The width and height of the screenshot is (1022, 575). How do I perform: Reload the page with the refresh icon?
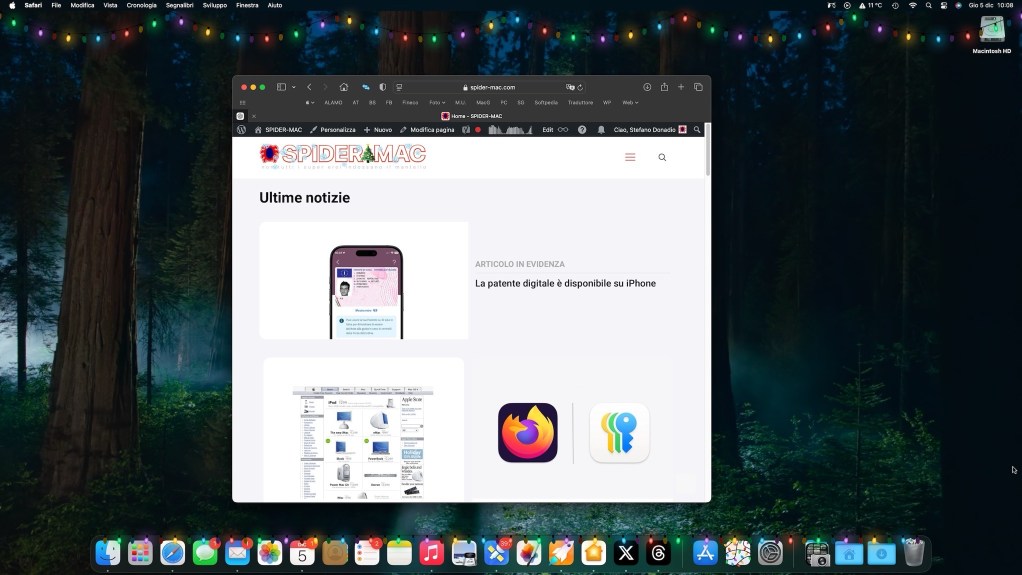[580, 87]
